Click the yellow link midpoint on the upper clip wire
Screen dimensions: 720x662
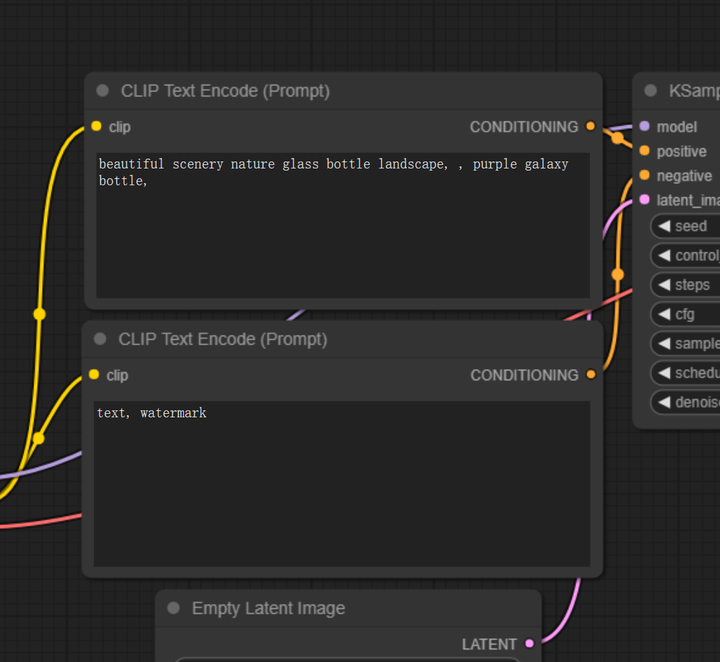pos(39,314)
